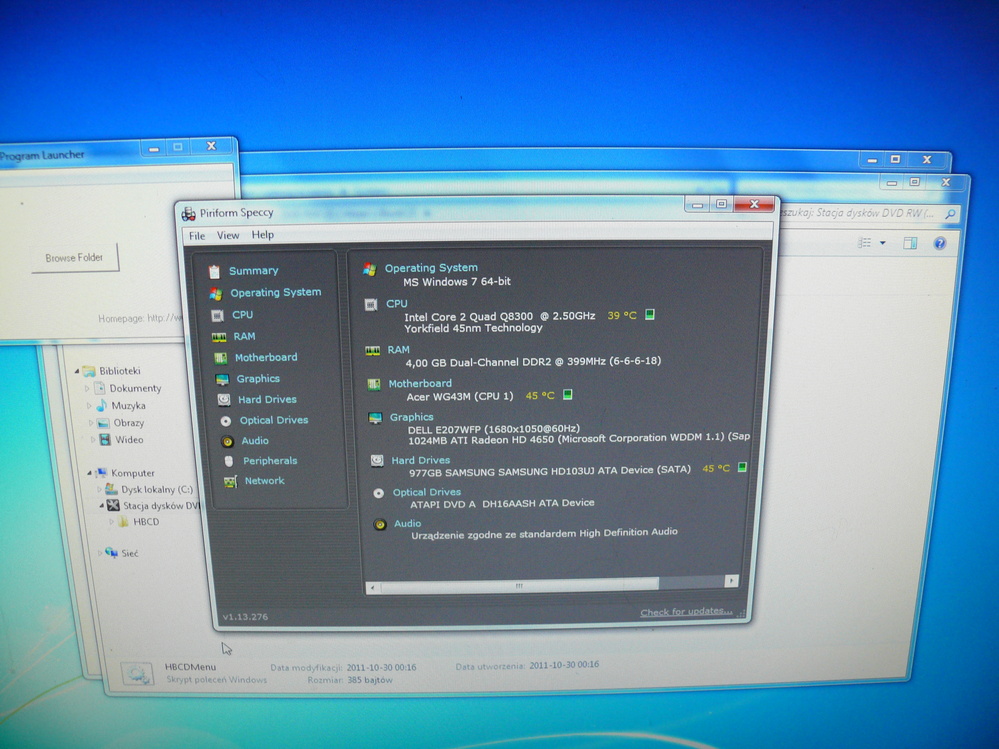Open the File menu in Speccy
Viewport: 999px width, 749px height.
(197, 236)
